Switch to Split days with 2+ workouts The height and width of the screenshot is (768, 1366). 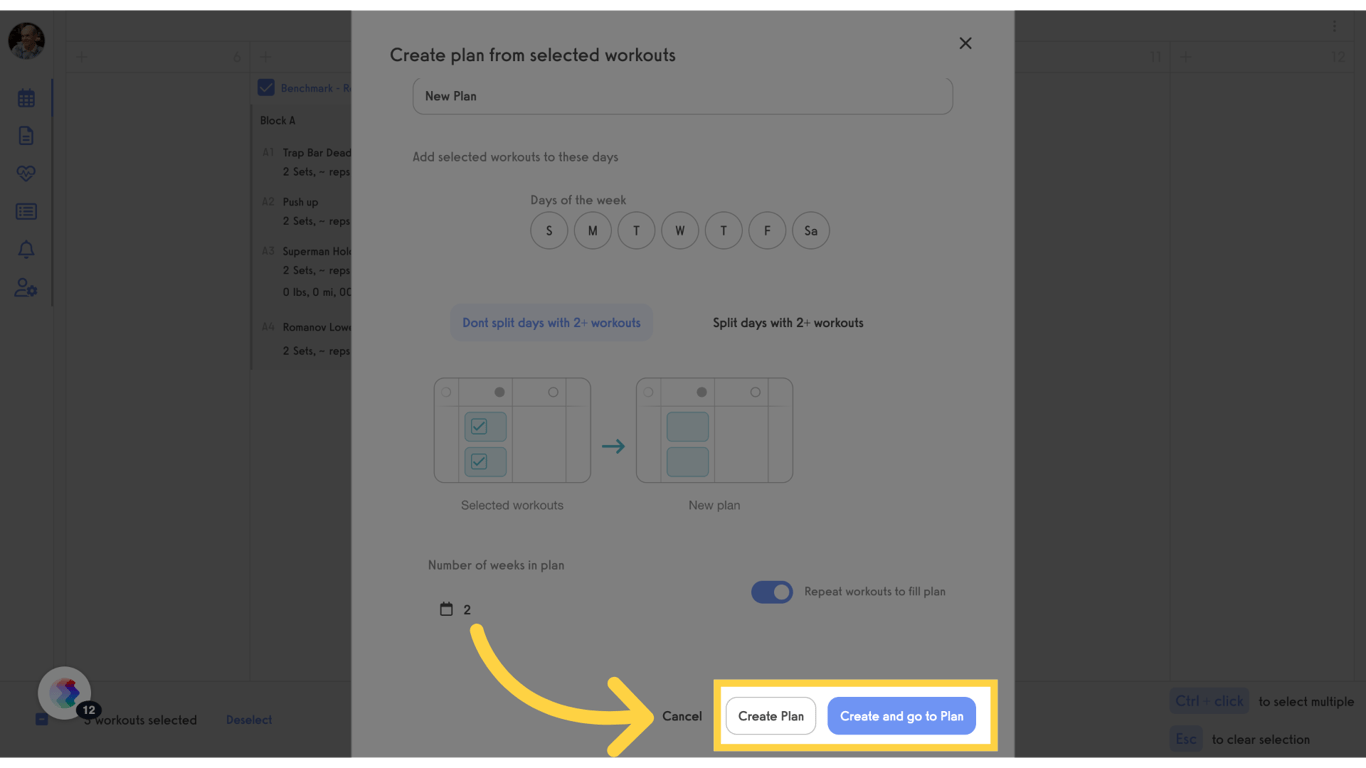[787, 322]
